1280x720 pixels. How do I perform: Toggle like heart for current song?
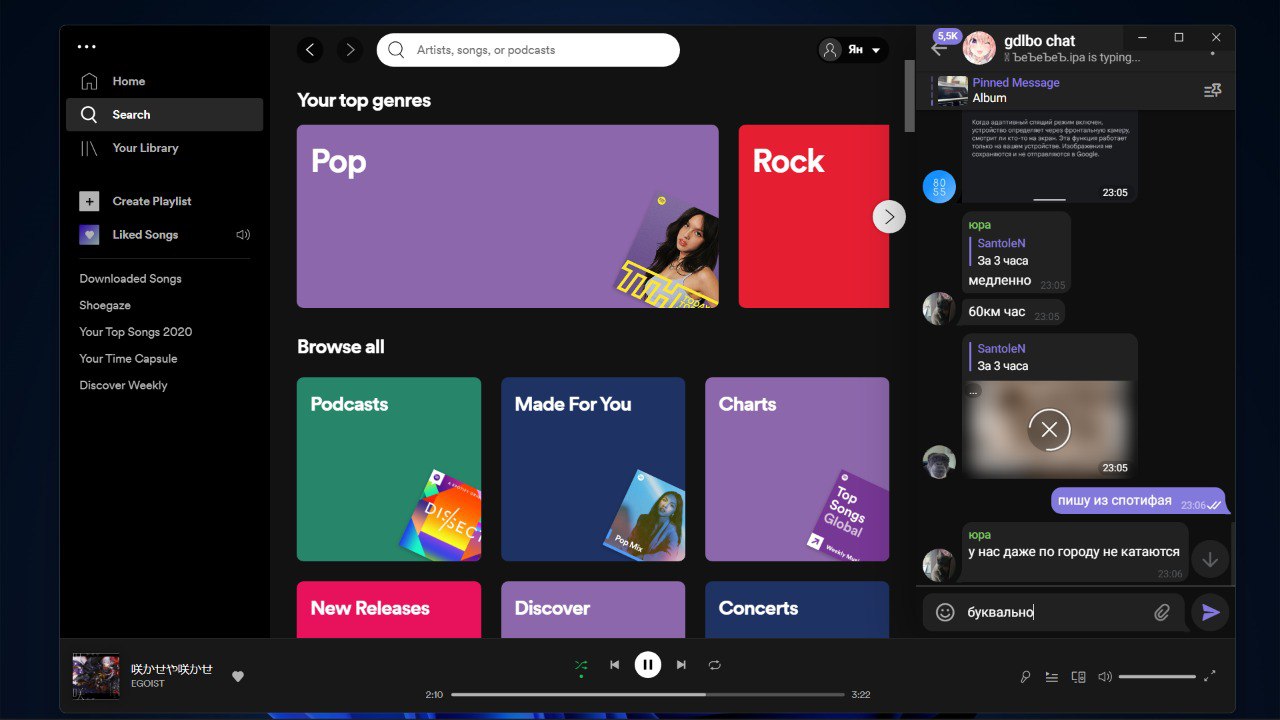click(238, 677)
